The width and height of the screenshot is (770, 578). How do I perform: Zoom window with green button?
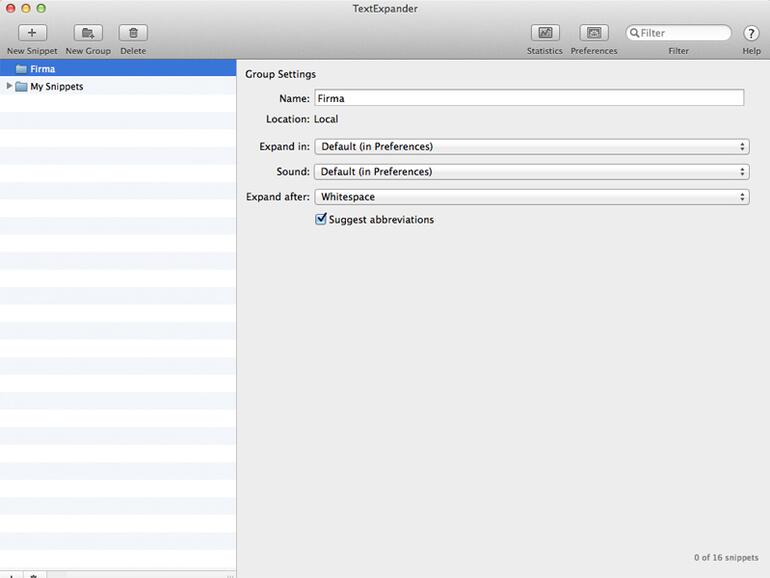point(41,8)
